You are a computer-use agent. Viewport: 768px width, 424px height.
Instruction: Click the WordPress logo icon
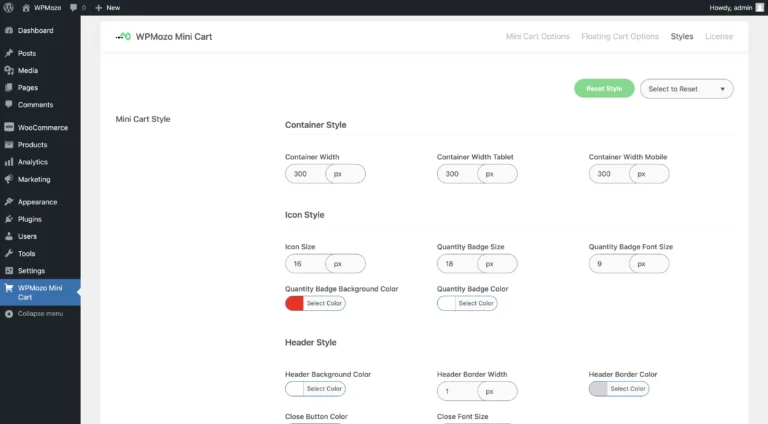[x=8, y=7]
